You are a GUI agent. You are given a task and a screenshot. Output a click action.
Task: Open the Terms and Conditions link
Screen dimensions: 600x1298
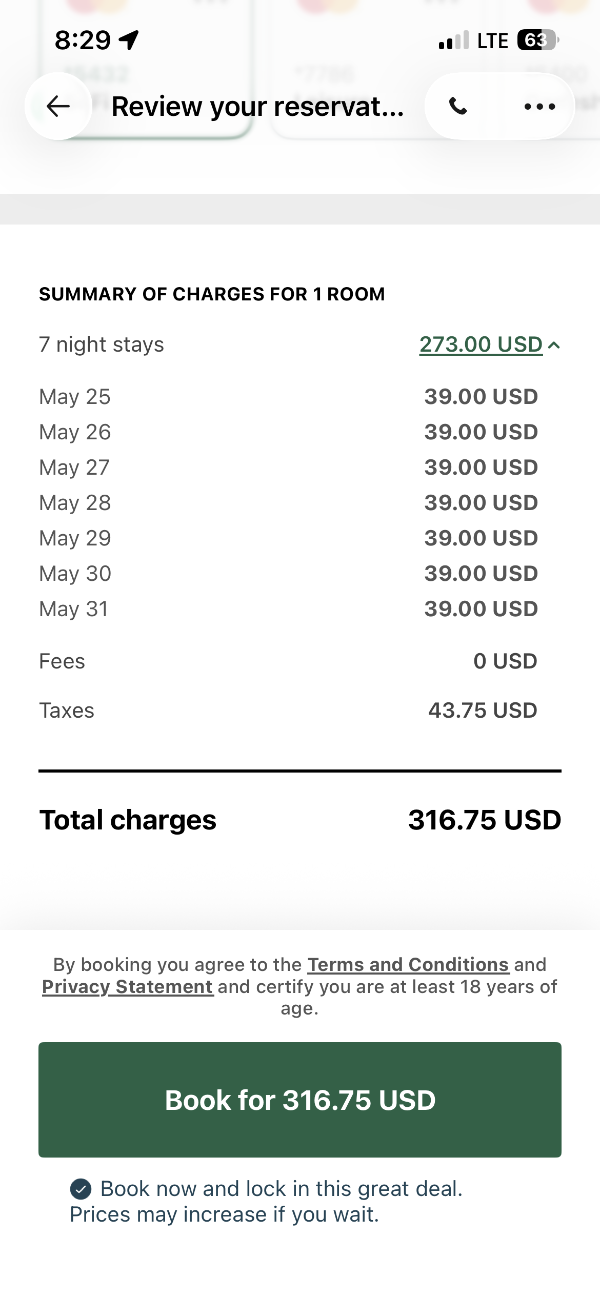(408, 965)
